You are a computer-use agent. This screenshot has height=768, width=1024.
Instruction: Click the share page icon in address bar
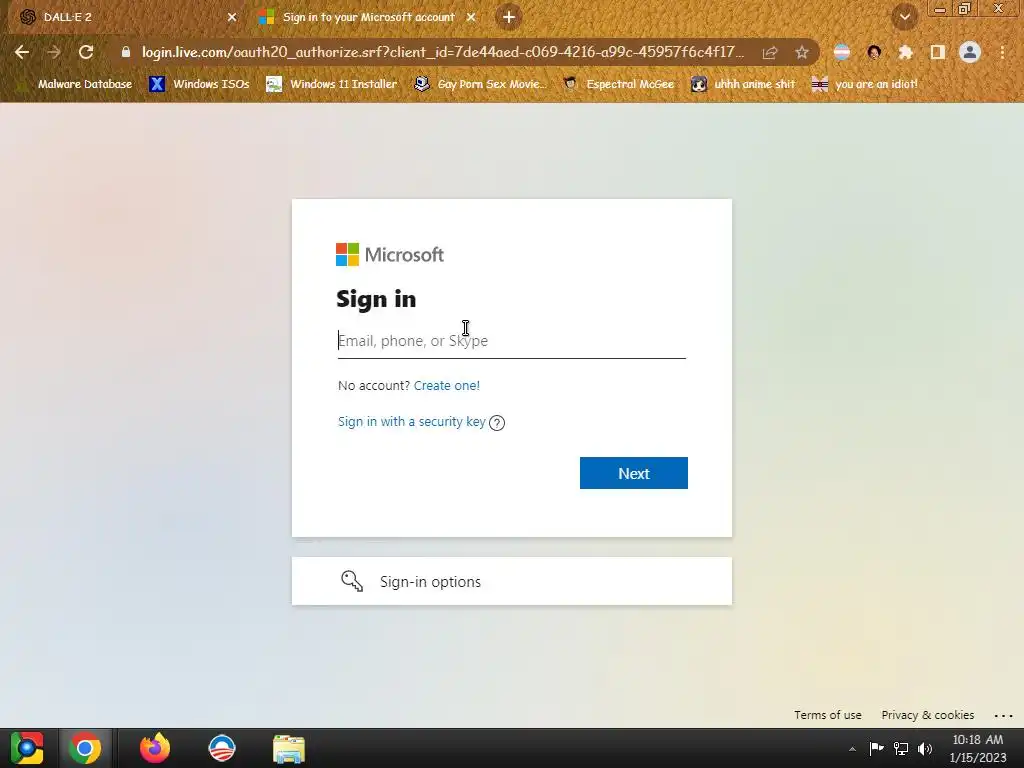(x=770, y=52)
